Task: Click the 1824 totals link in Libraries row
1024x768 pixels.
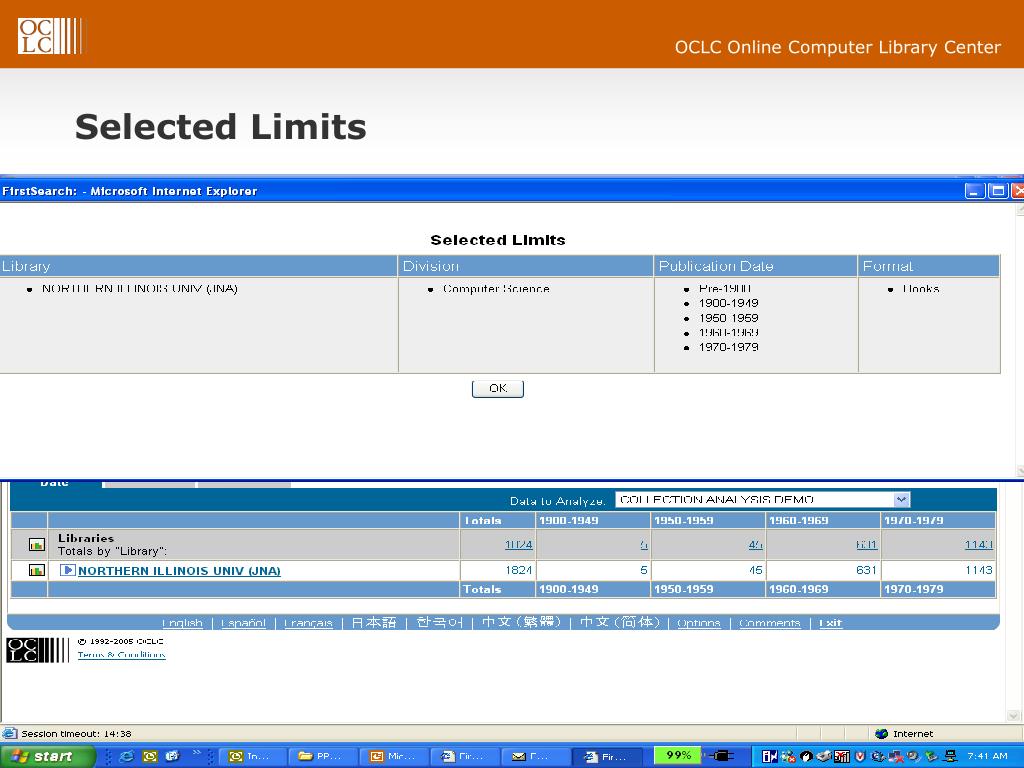Action: 519,545
